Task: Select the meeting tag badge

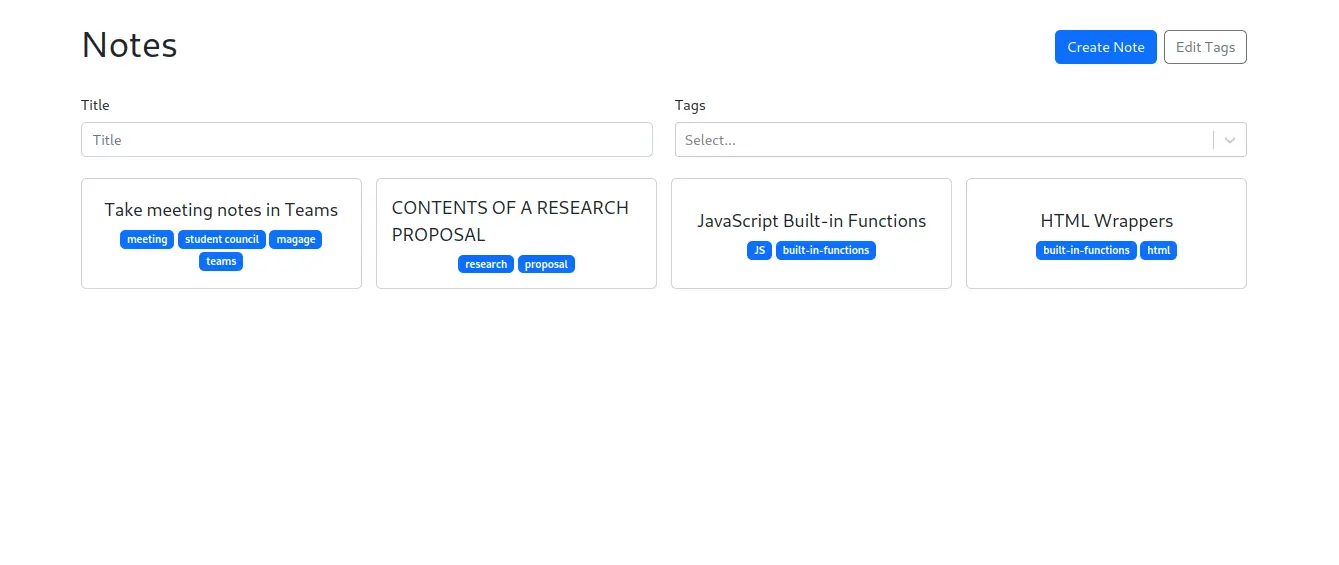Action: pos(147,239)
